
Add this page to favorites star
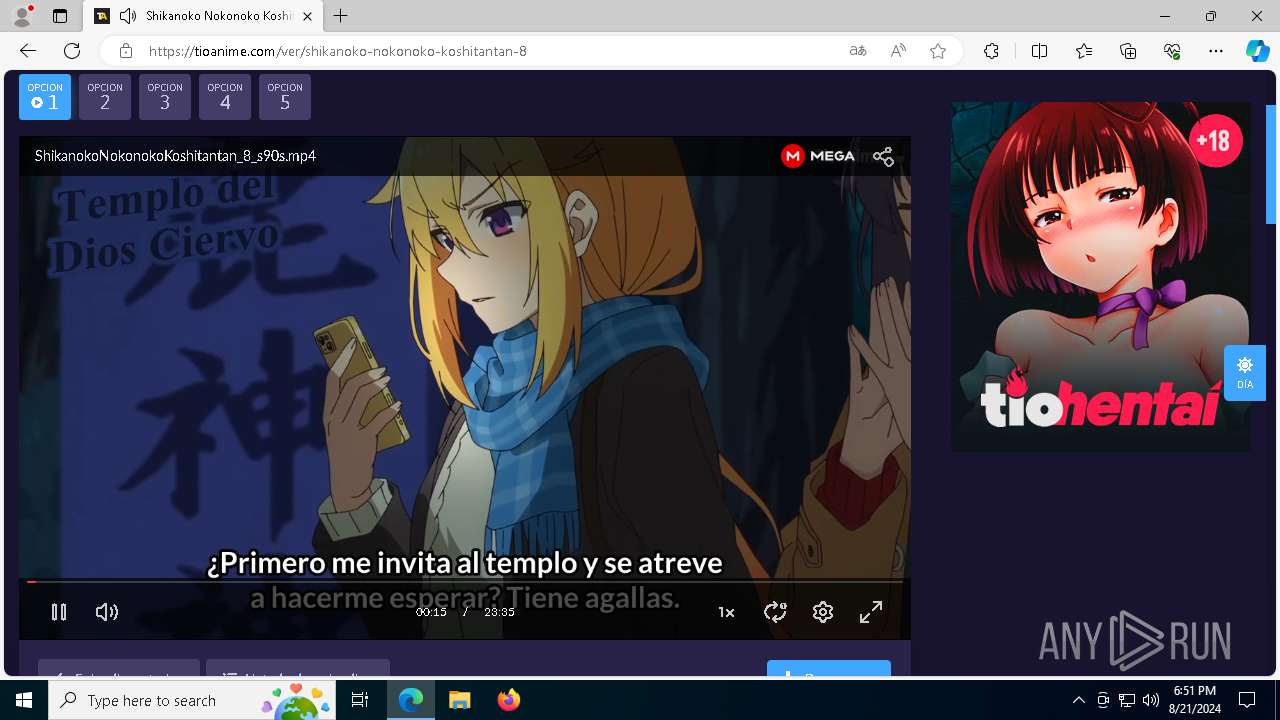pos(938,51)
